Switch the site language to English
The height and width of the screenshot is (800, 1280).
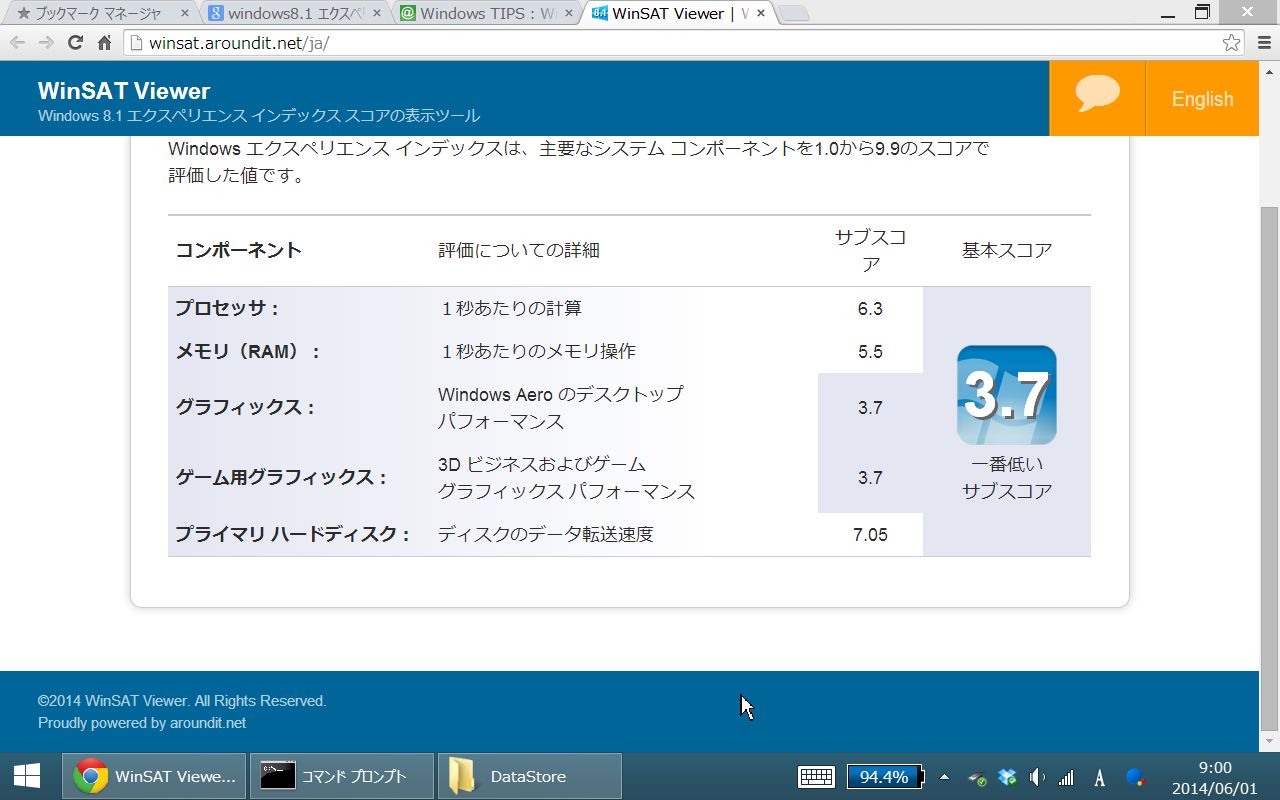[x=1202, y=99]
